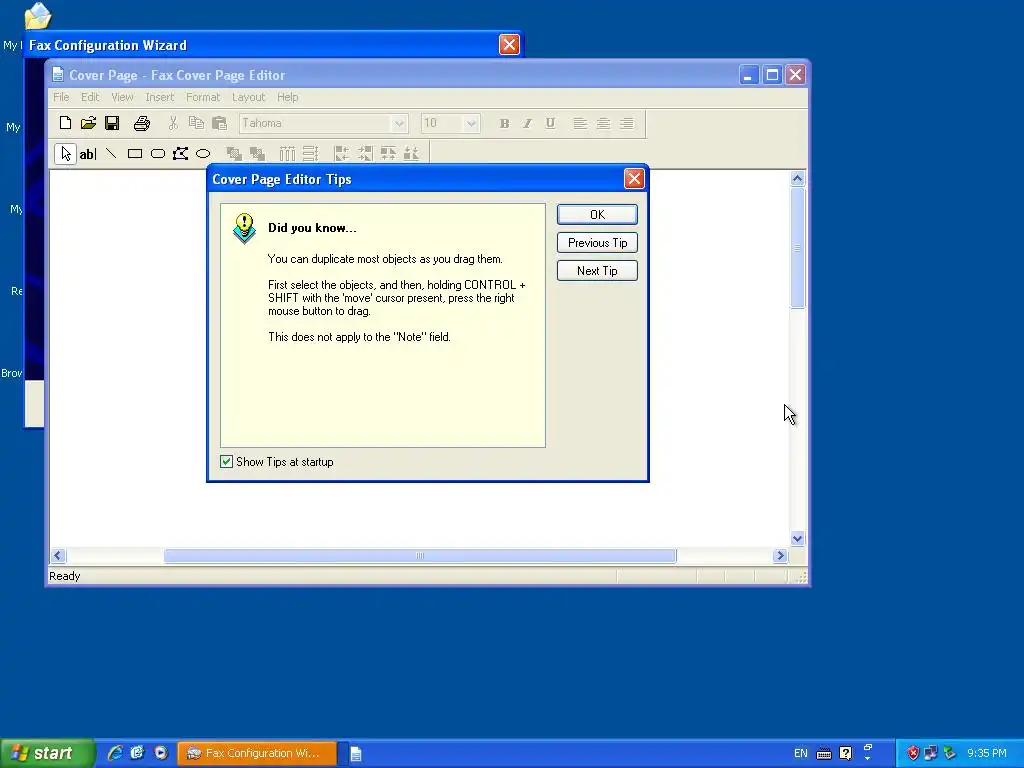This screenshot has width=1024, height=768.
Task: Open the font size 10 dropdown
Action: pos(471,123)
